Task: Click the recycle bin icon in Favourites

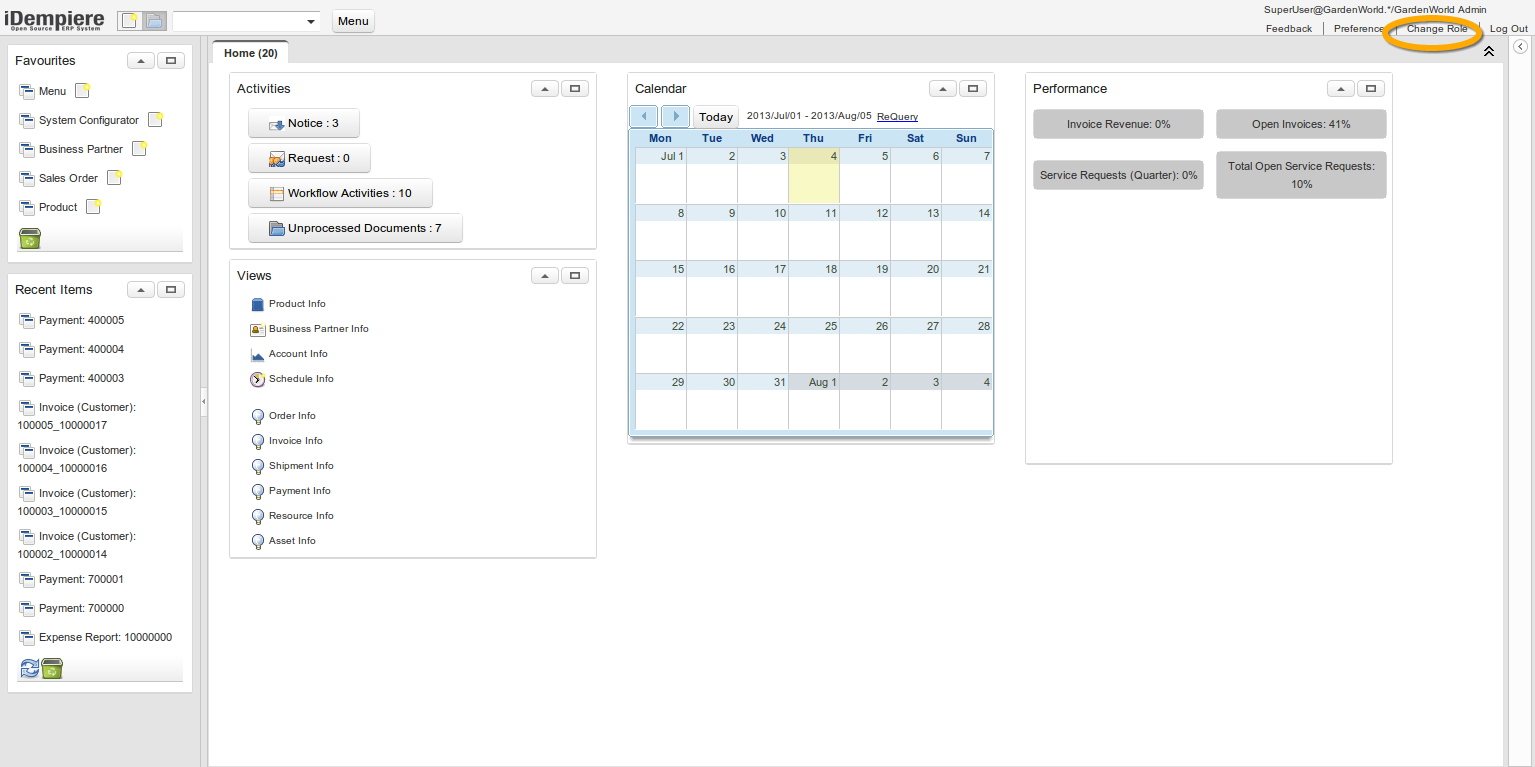Action: click(x=30, y=239)
